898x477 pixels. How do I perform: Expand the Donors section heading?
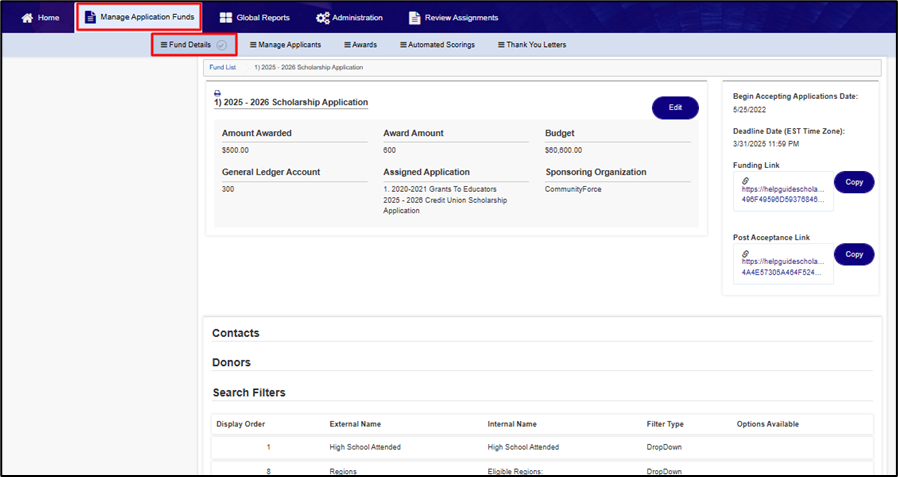(231, 362)
